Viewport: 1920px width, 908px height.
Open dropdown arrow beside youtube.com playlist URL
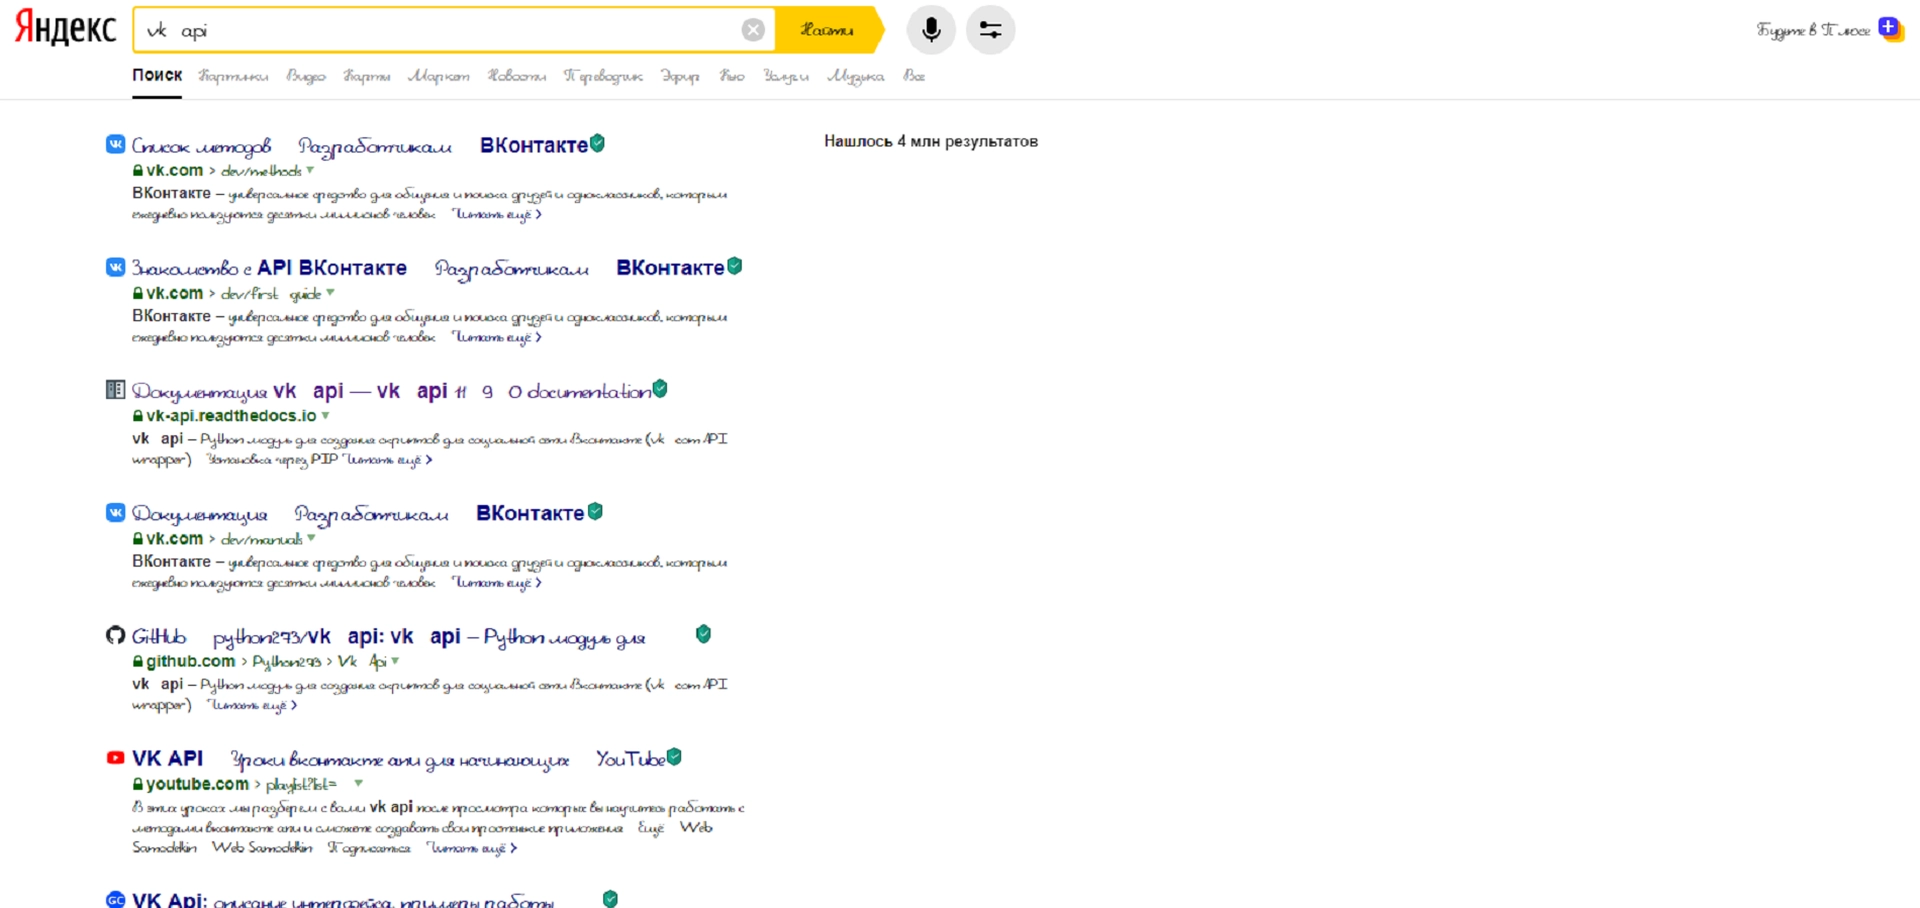pos(358,784)
